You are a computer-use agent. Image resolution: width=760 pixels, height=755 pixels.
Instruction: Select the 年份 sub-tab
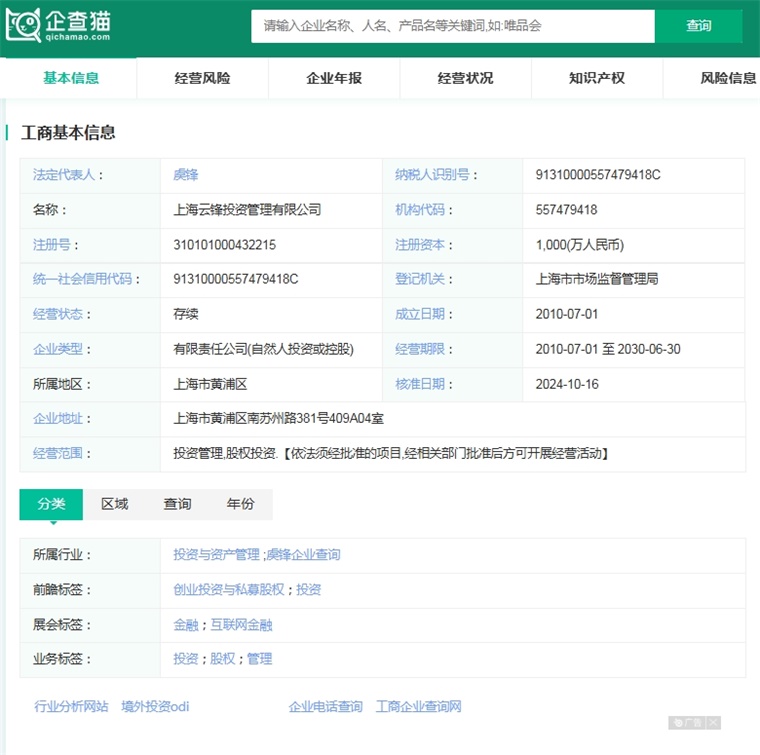(x=240, y=504)
